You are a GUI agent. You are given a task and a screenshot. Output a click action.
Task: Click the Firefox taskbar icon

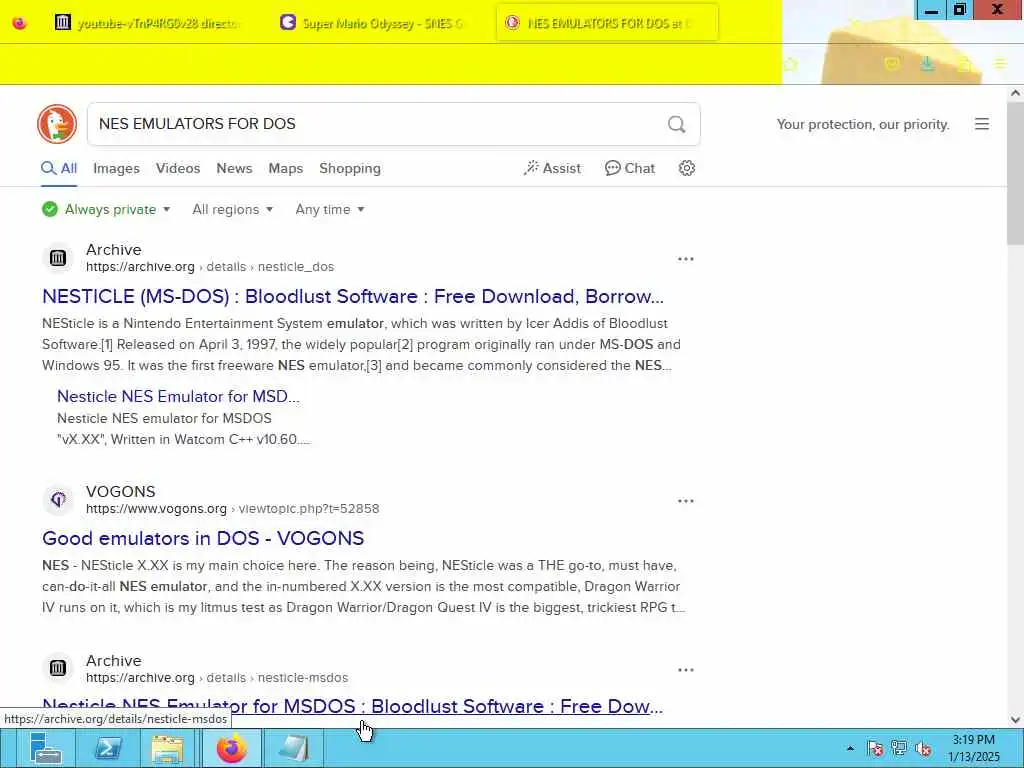231,748
